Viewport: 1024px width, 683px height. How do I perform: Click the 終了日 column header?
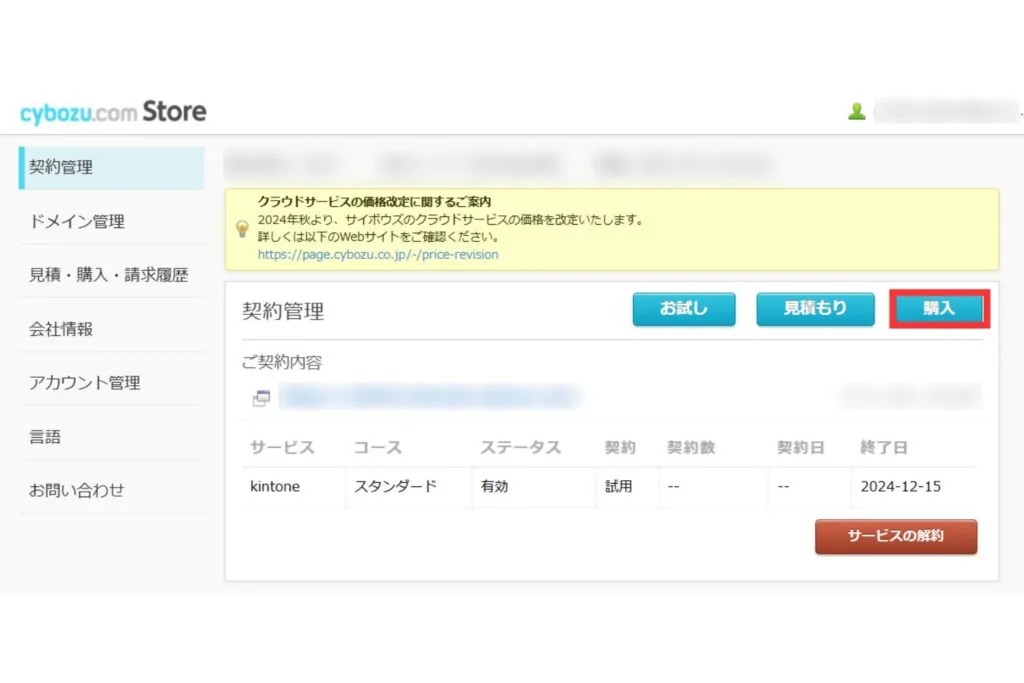click(883, 447)
